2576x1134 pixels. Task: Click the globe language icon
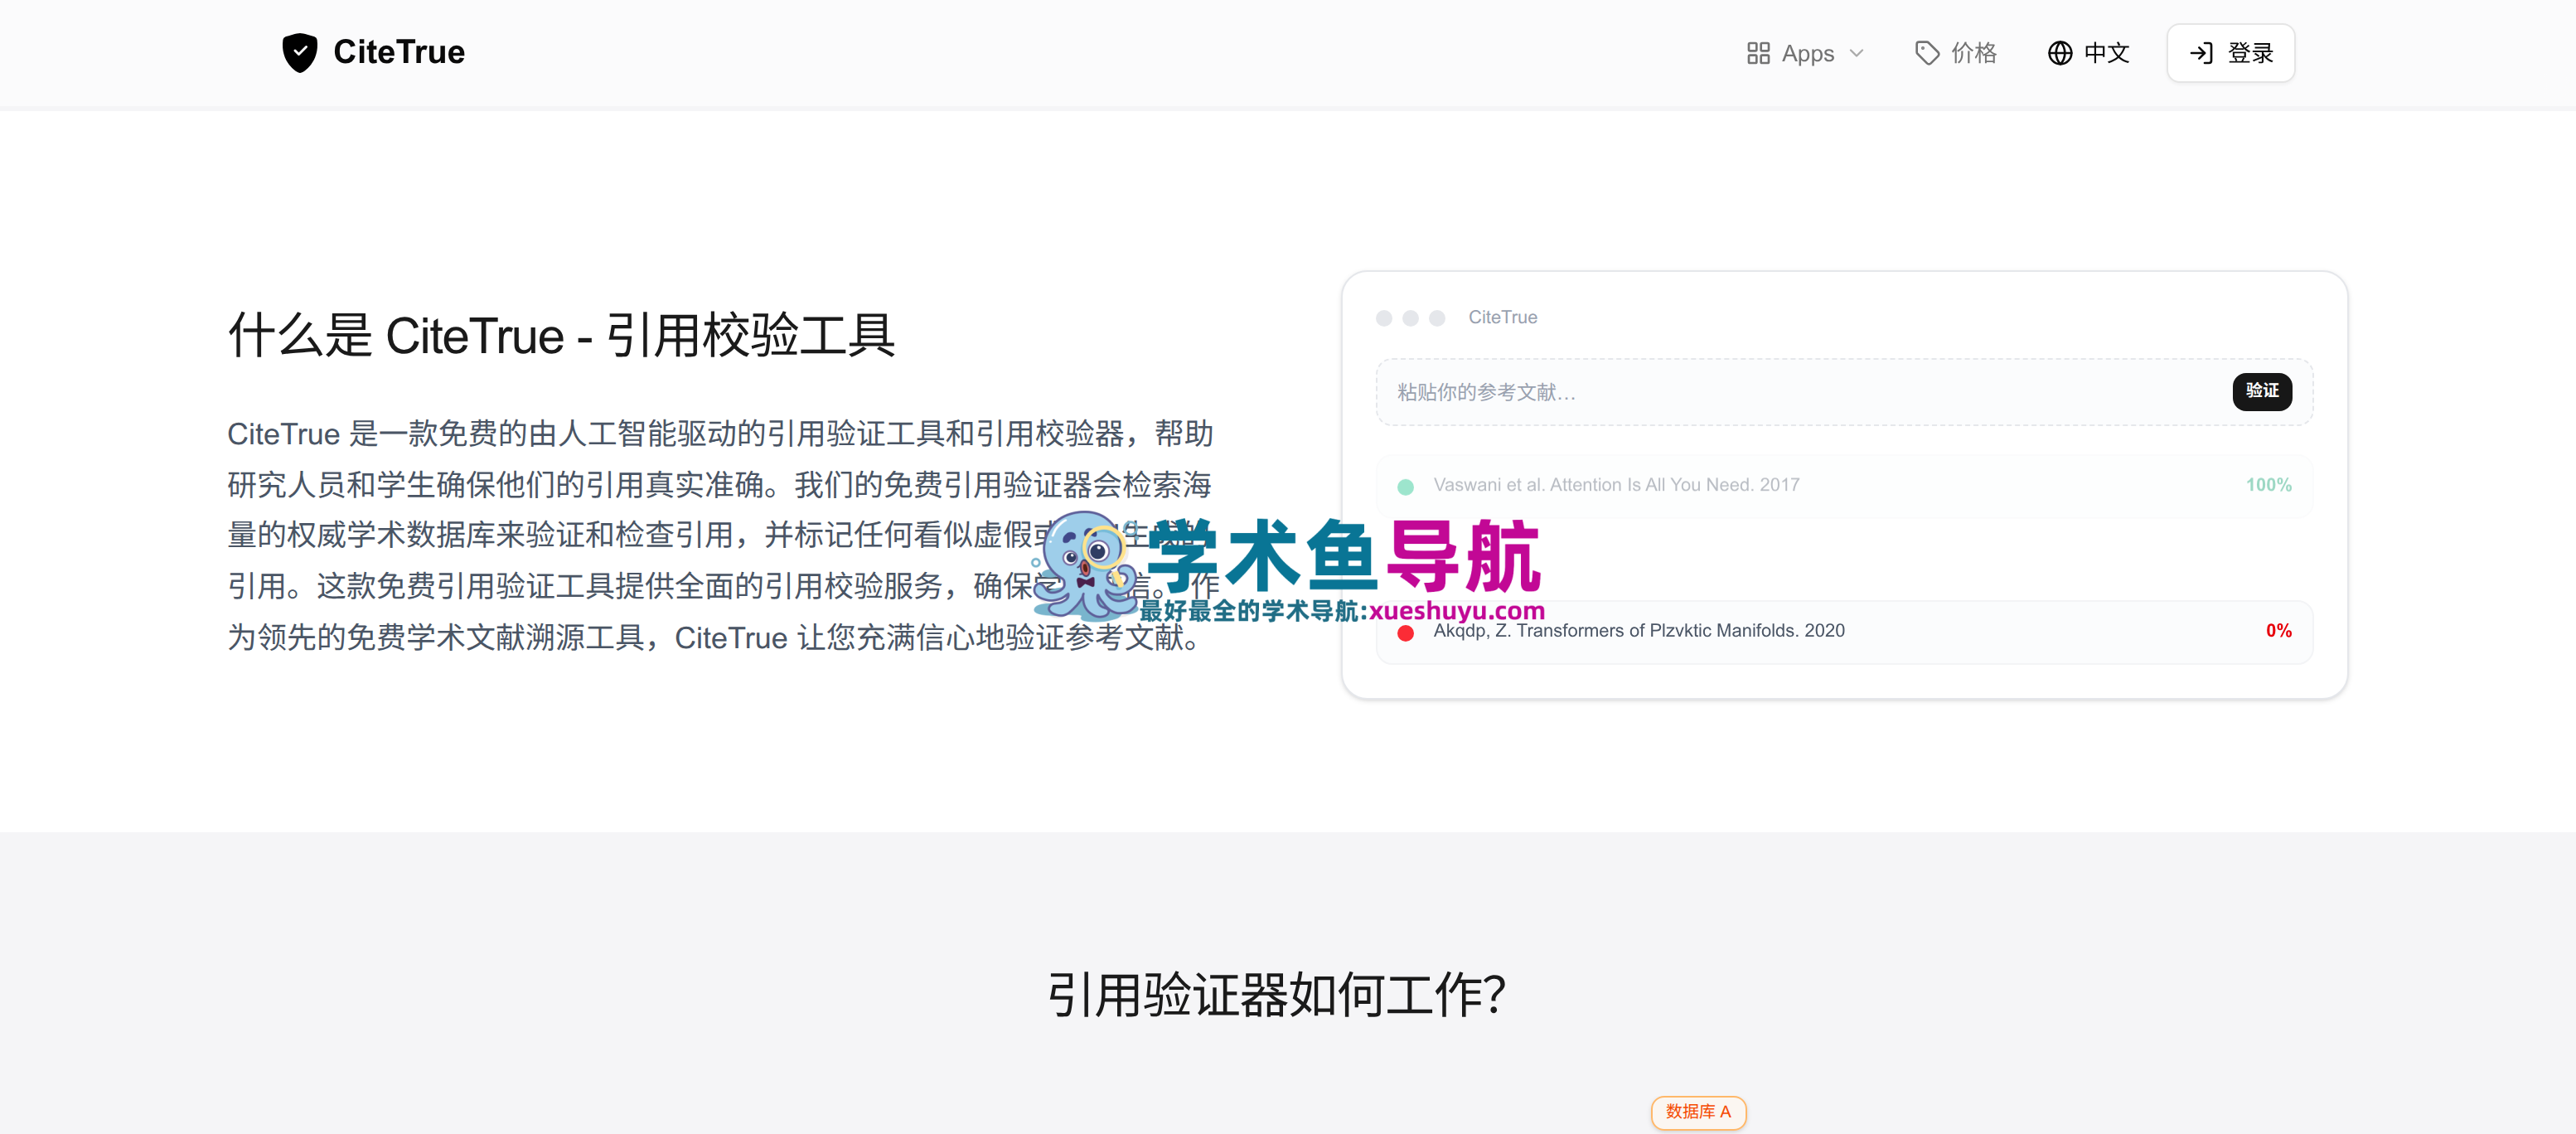point(2060,53)
